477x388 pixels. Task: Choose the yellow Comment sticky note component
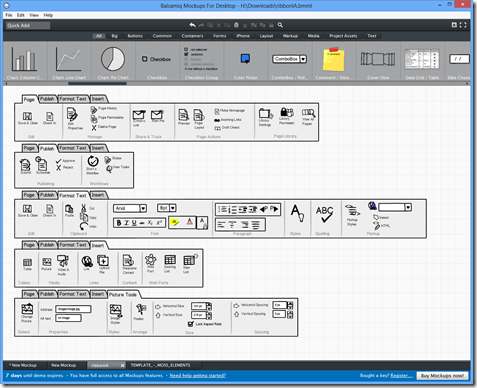(333, 62)
